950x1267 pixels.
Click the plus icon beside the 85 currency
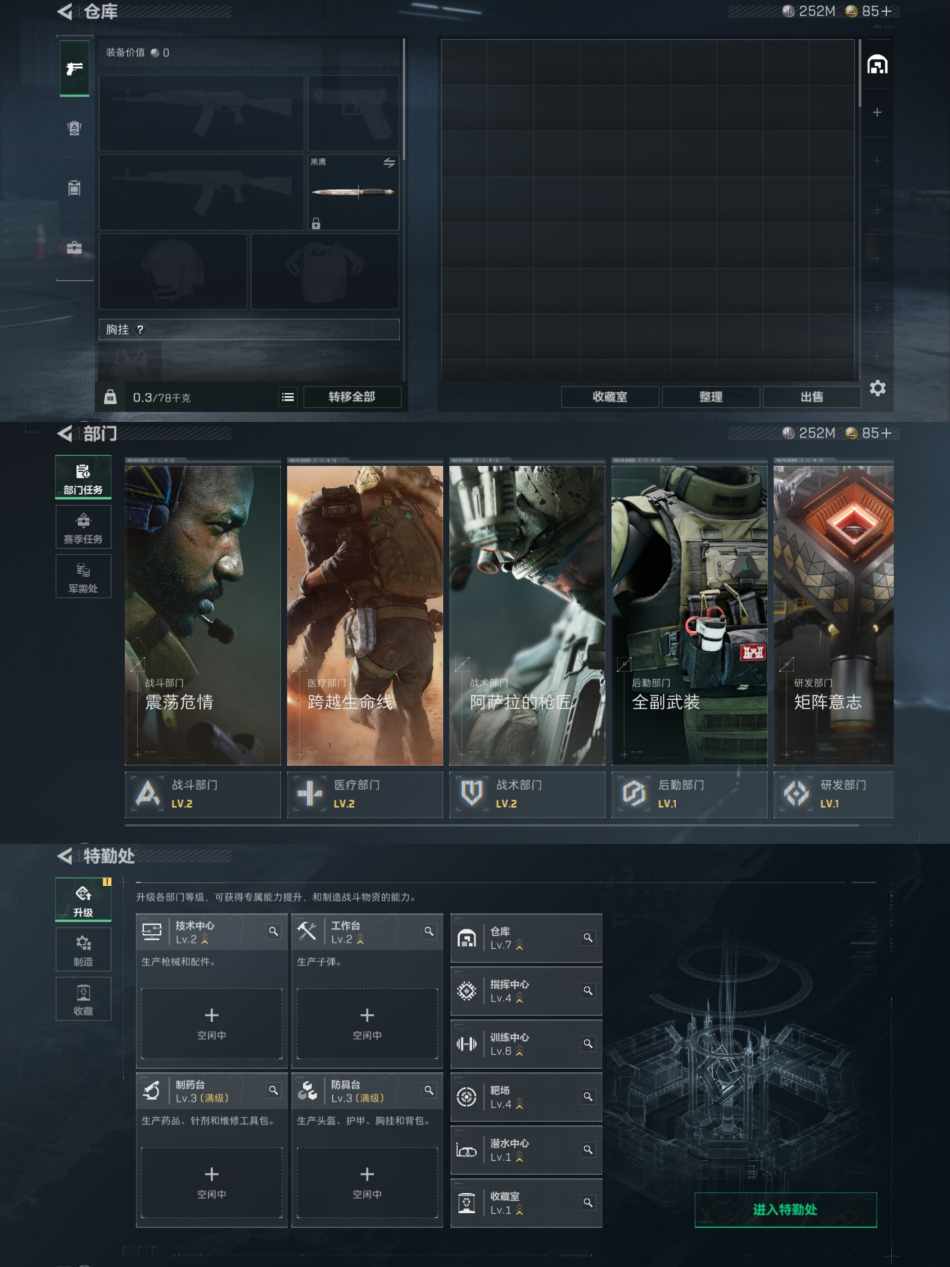883,12
